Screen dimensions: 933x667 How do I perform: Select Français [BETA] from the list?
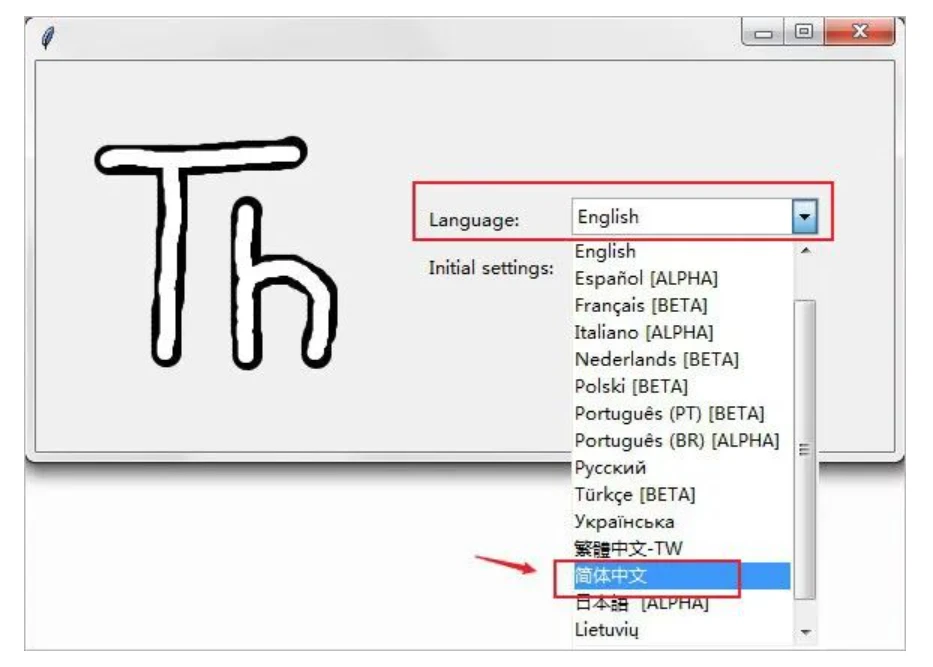tap(641, 305)
